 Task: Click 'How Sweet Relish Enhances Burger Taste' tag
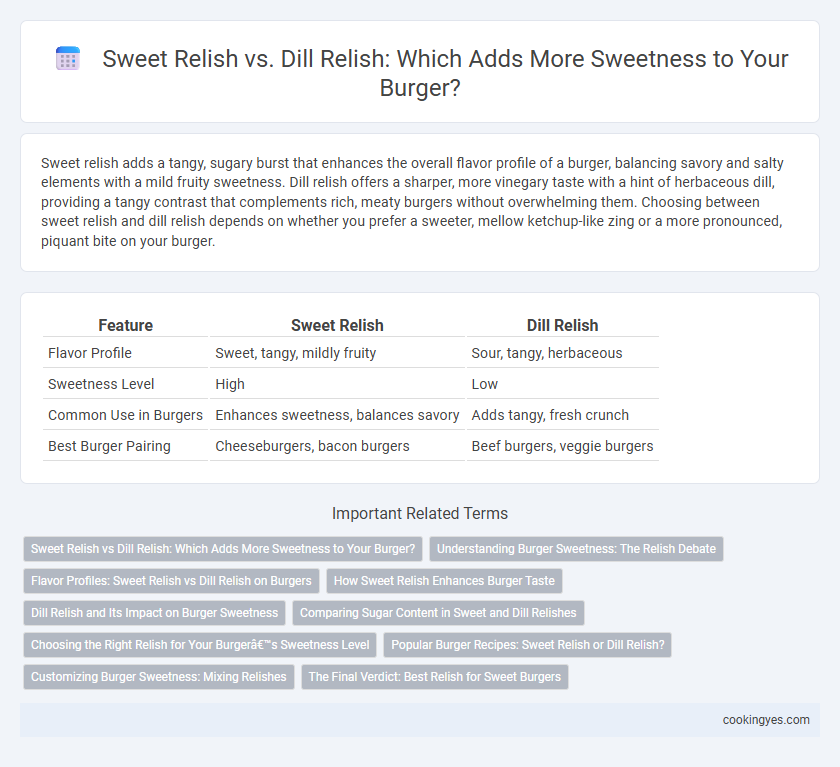(x=444, y=581)
